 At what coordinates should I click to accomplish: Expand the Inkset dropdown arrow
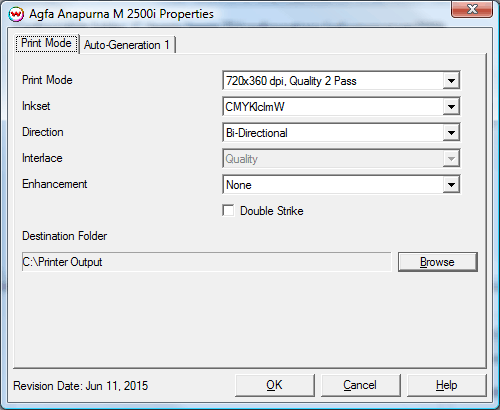(451, 107)
